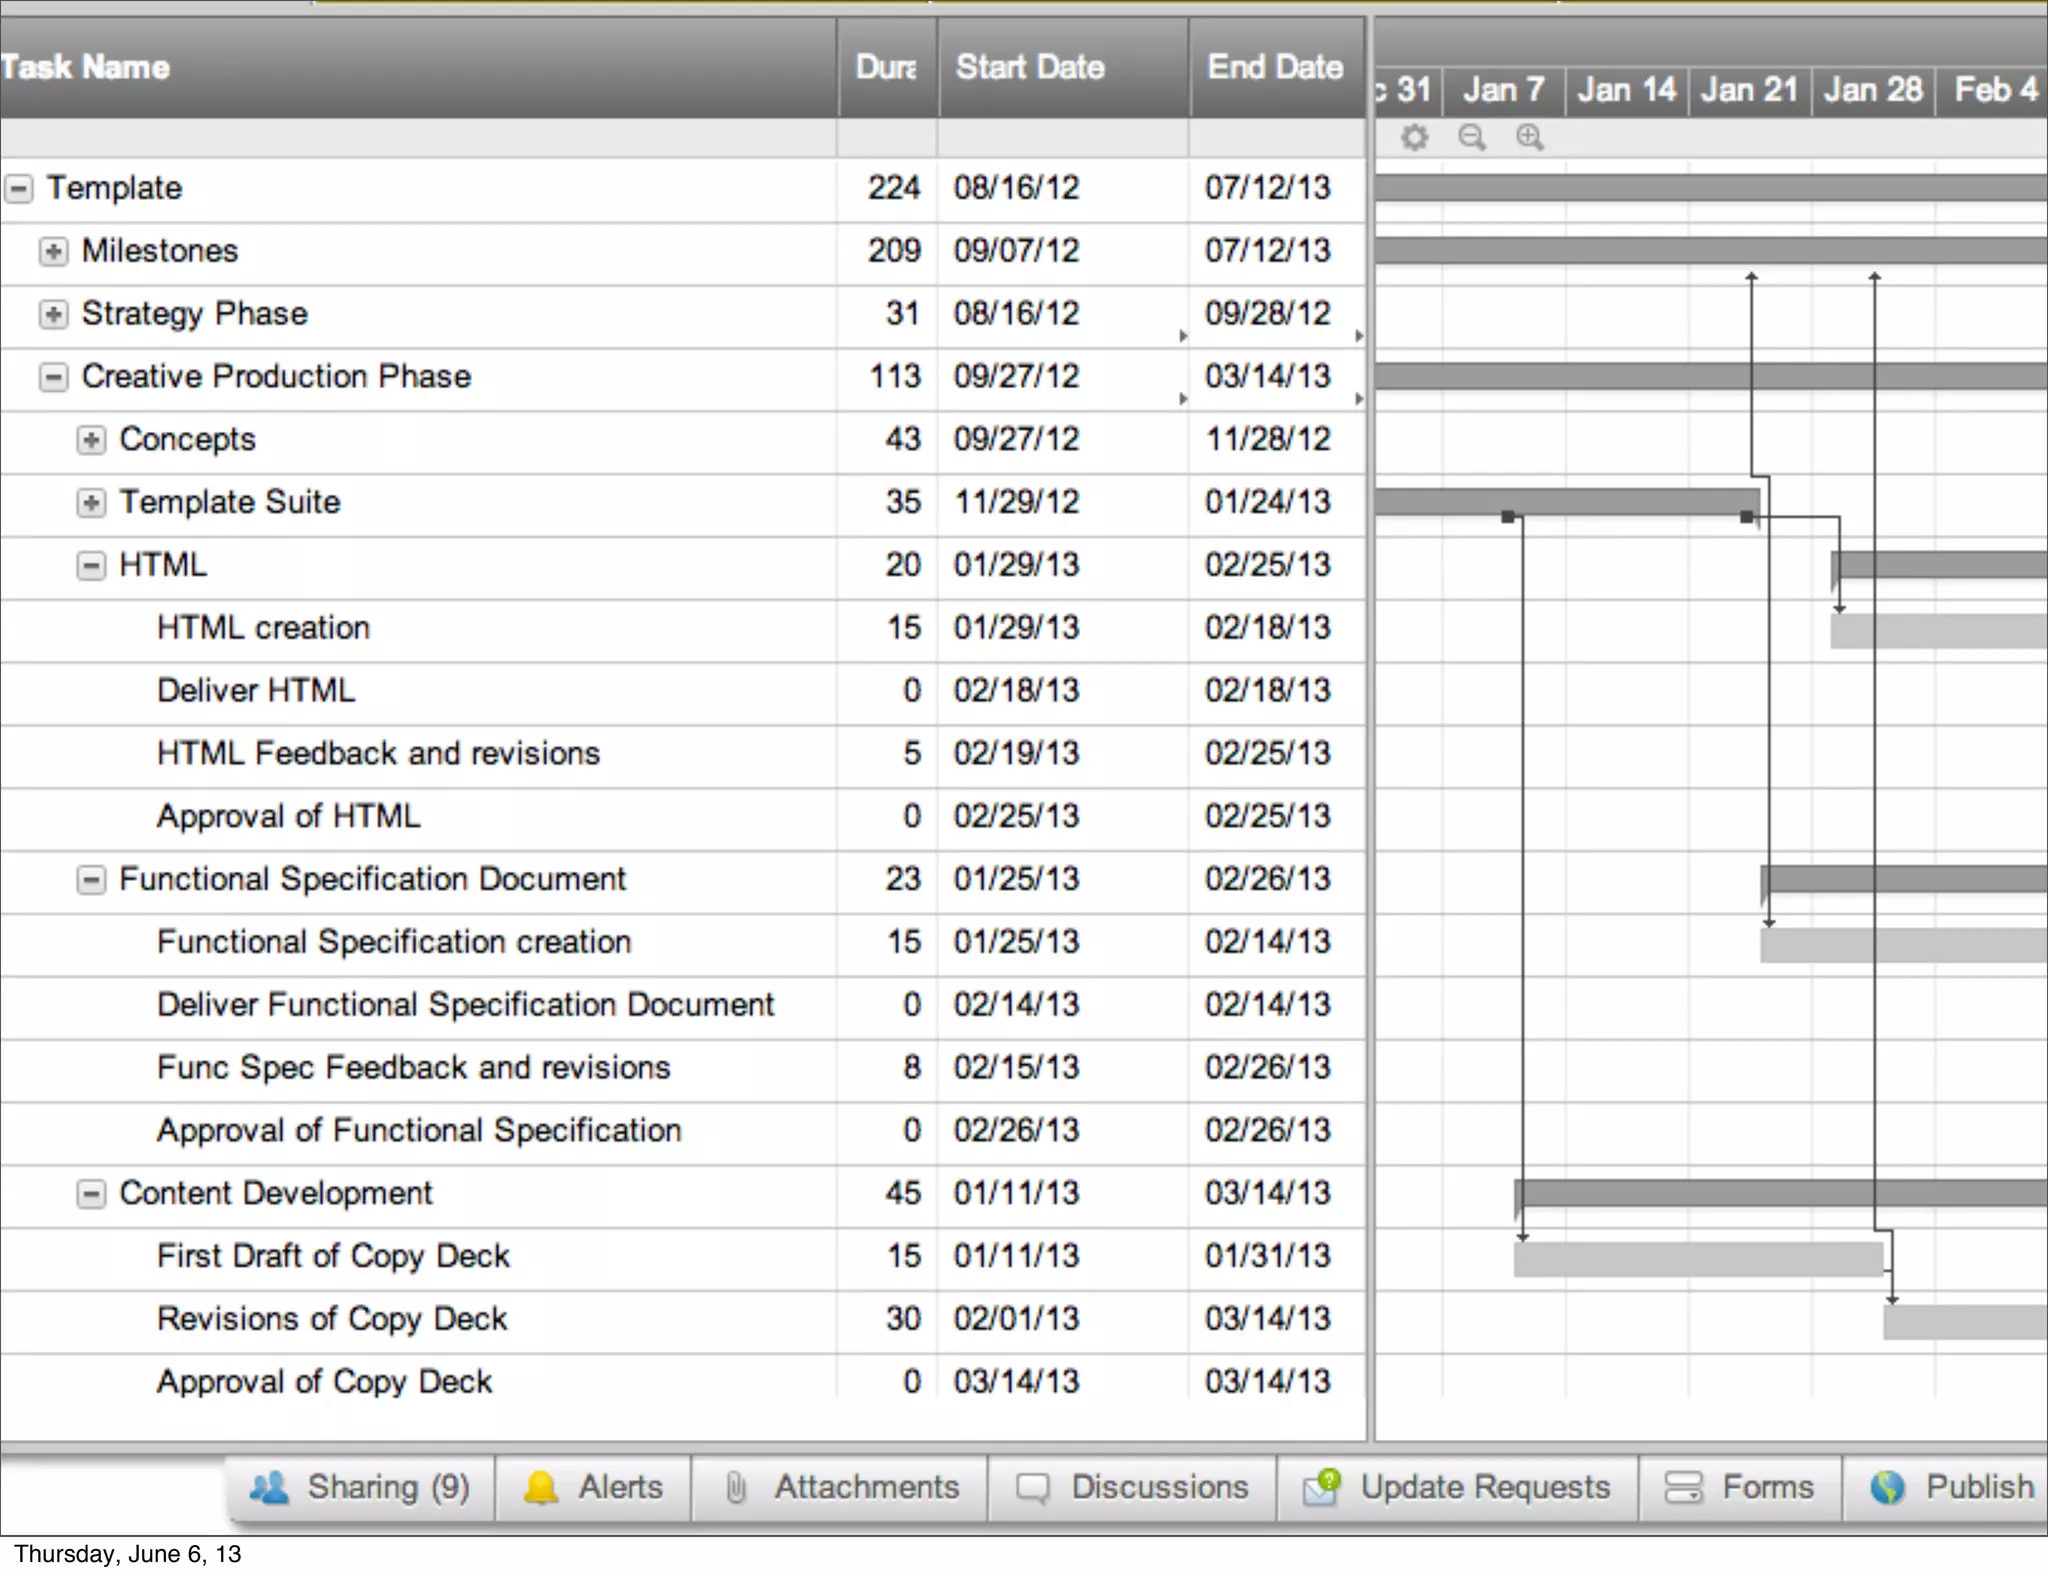Image resolution: width=2048 pixels, height=1576 pixels.
Task: Click the Discussions speech bubble icon
Action: (x=1033, y=1488)
